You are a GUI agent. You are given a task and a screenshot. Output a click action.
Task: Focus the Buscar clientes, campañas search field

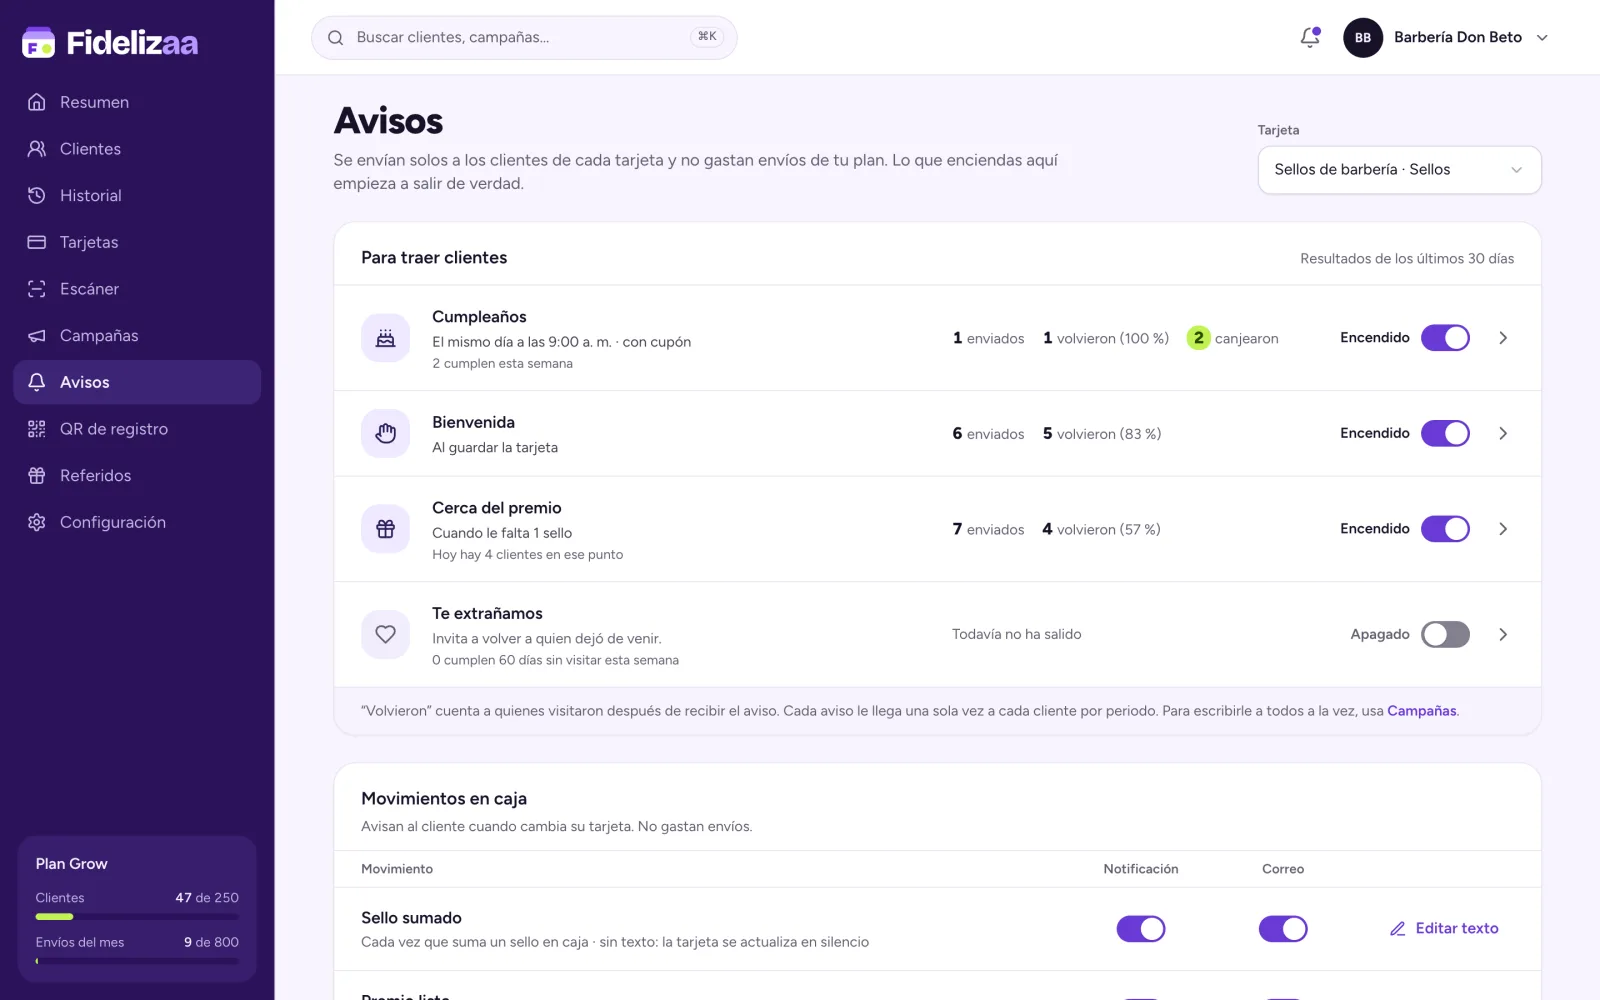click(x=524, y=38)
